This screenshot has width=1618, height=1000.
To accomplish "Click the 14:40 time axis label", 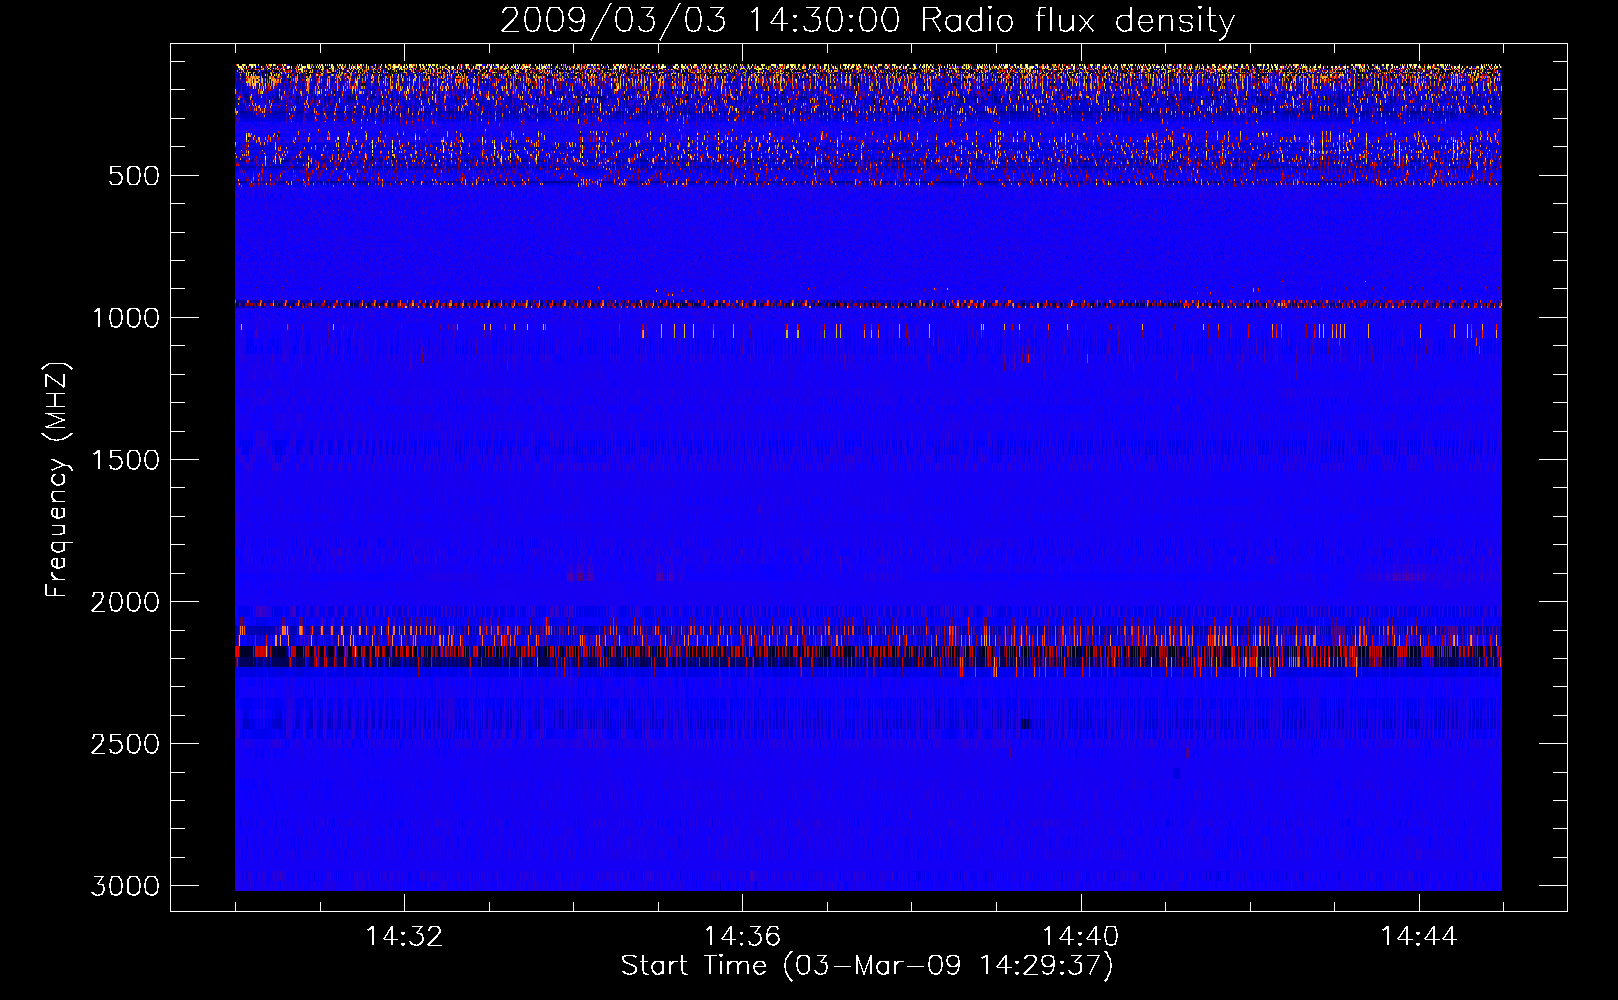I will 1080,937.
